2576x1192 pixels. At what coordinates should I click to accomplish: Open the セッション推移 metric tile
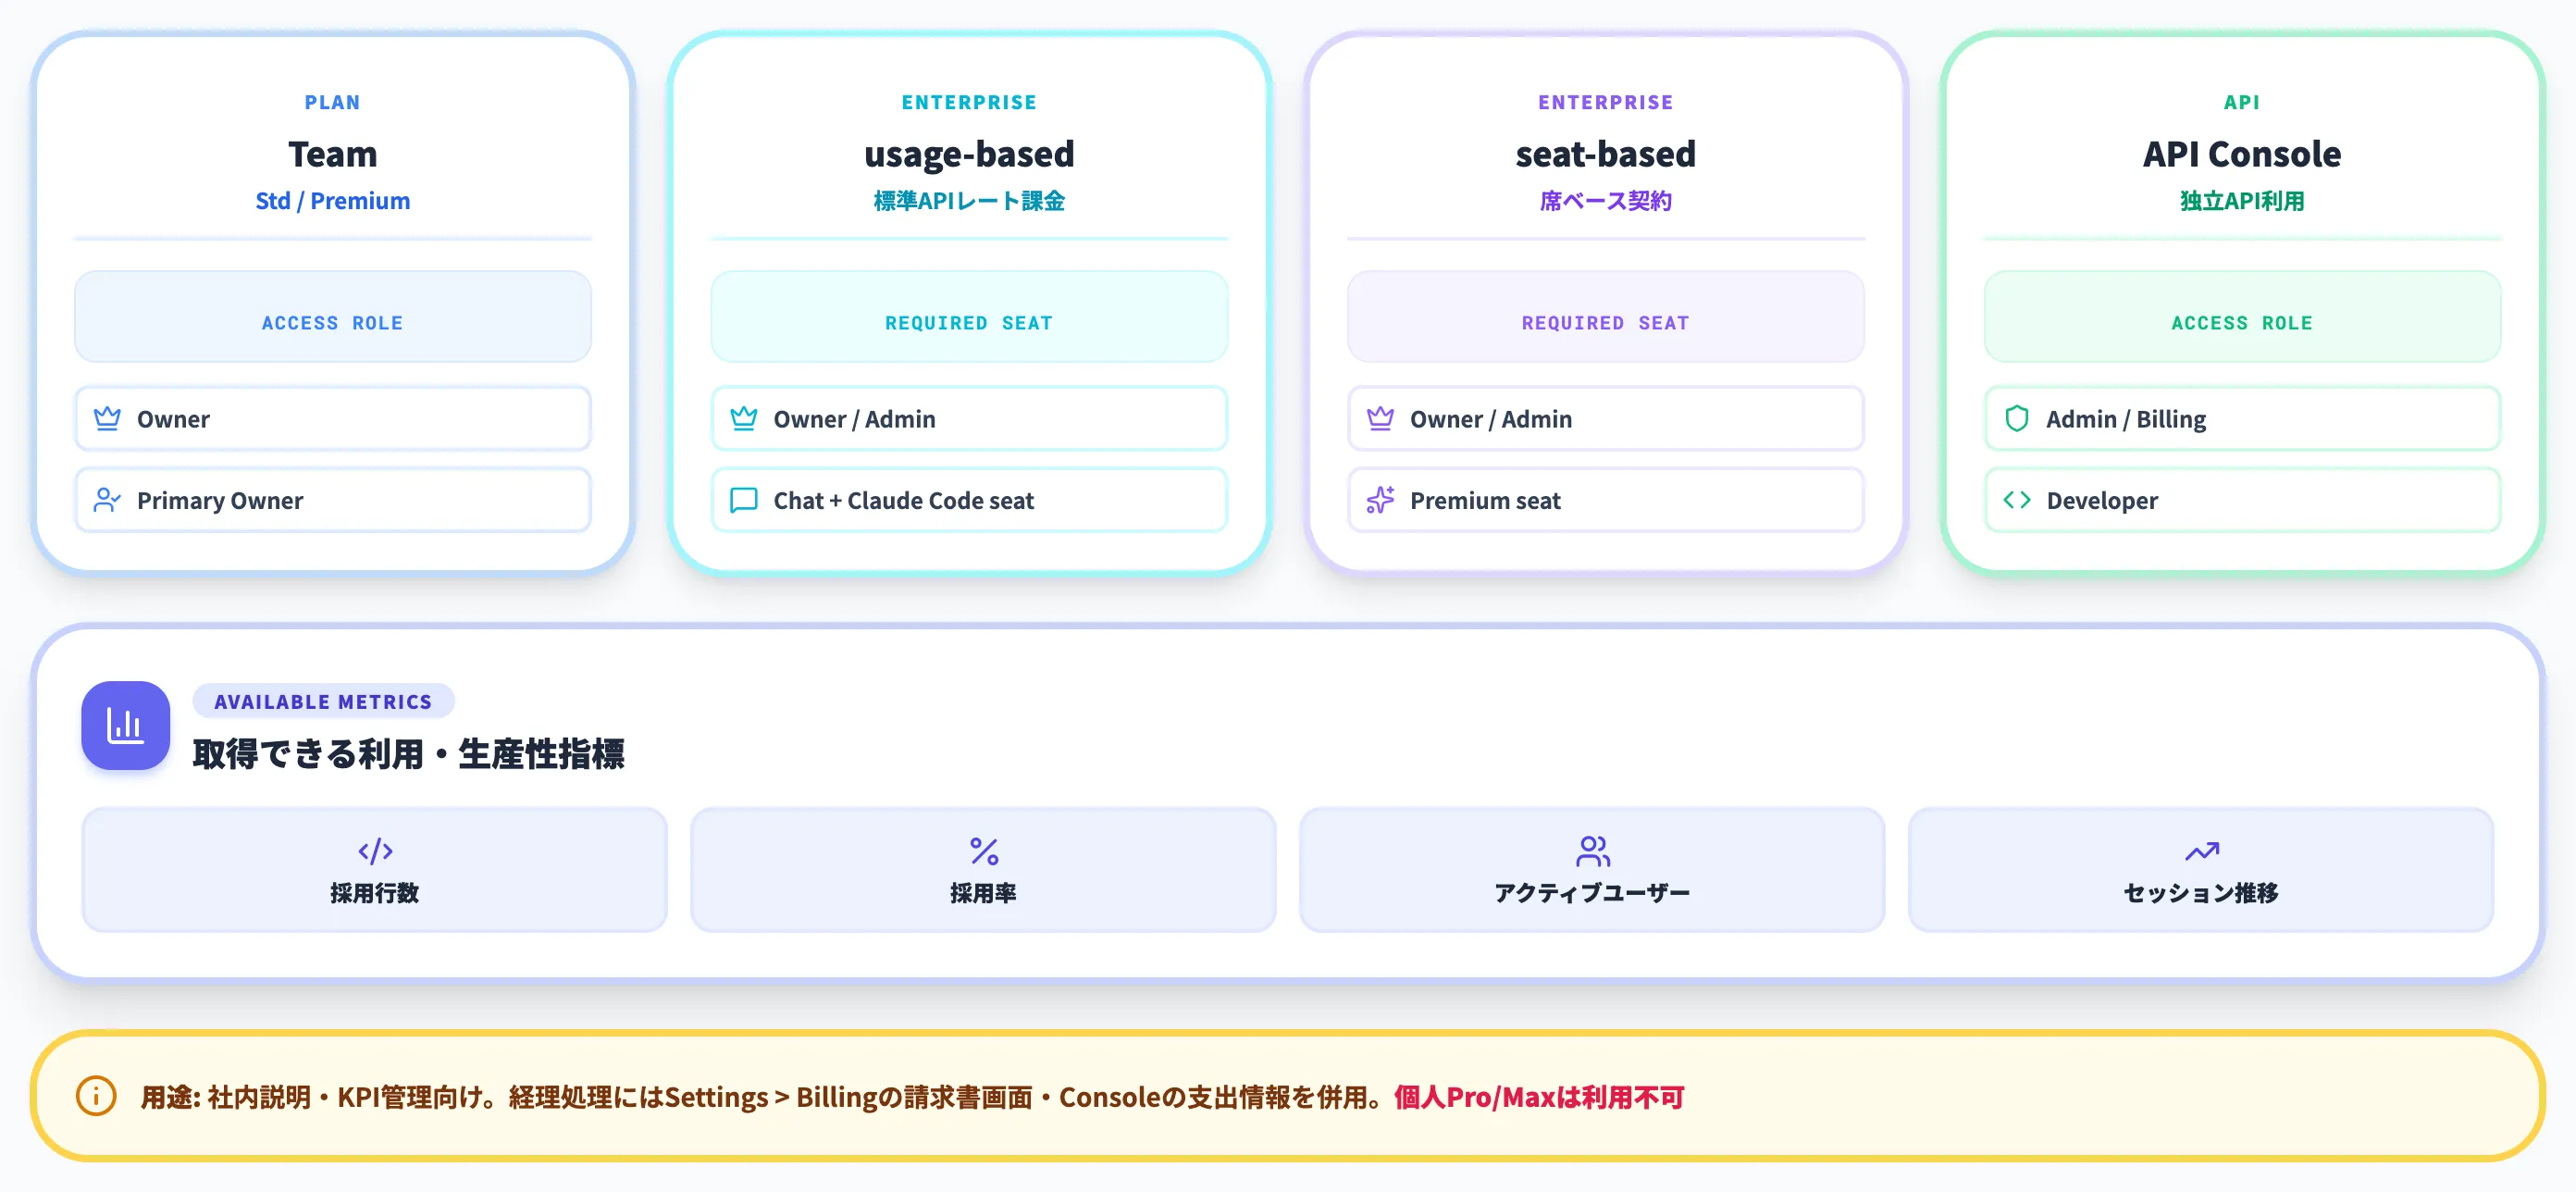pyautogui.click(x=2201, y=869)
